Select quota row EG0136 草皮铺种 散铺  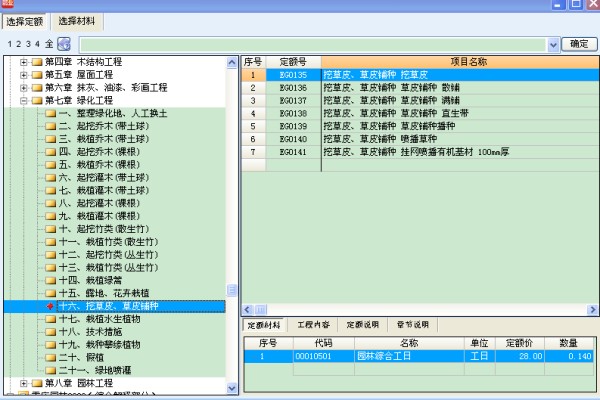[420, 88]
